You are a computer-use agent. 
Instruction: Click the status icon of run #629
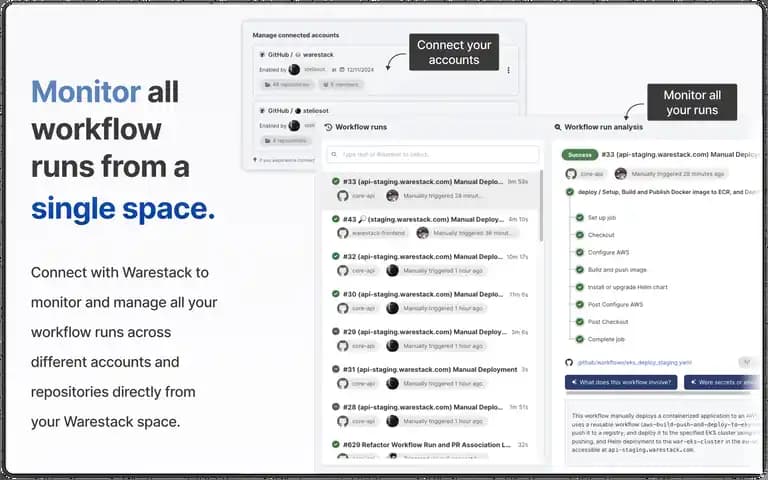click(x=336, y=444)
